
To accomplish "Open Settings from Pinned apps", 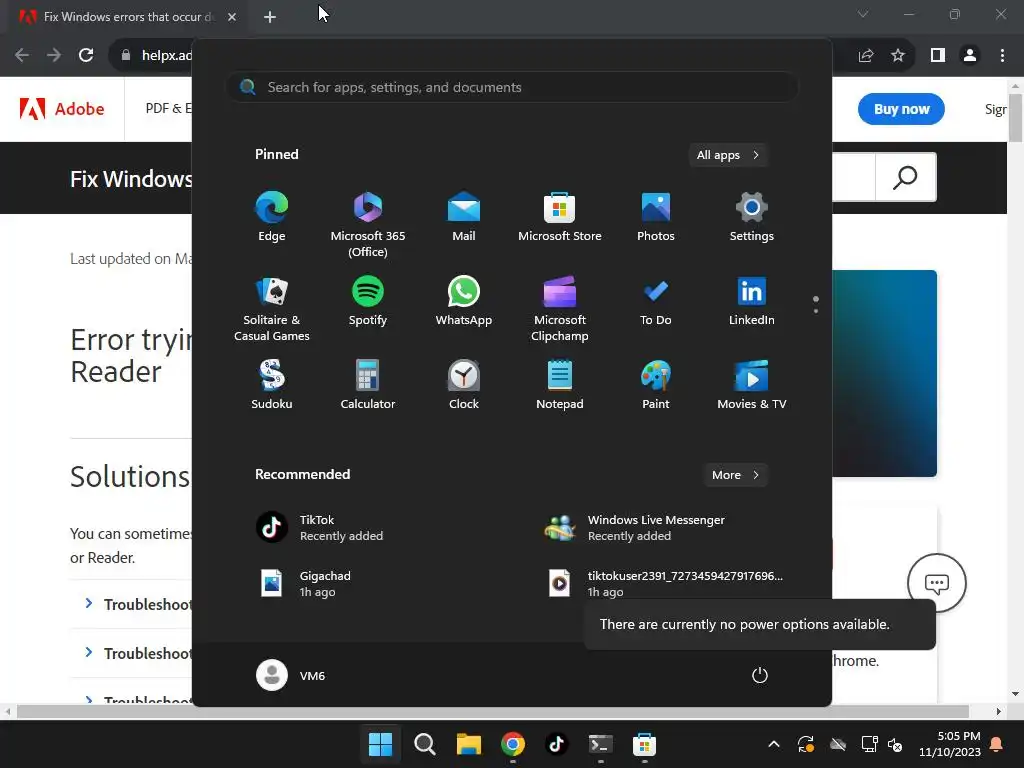I will 752,217.
